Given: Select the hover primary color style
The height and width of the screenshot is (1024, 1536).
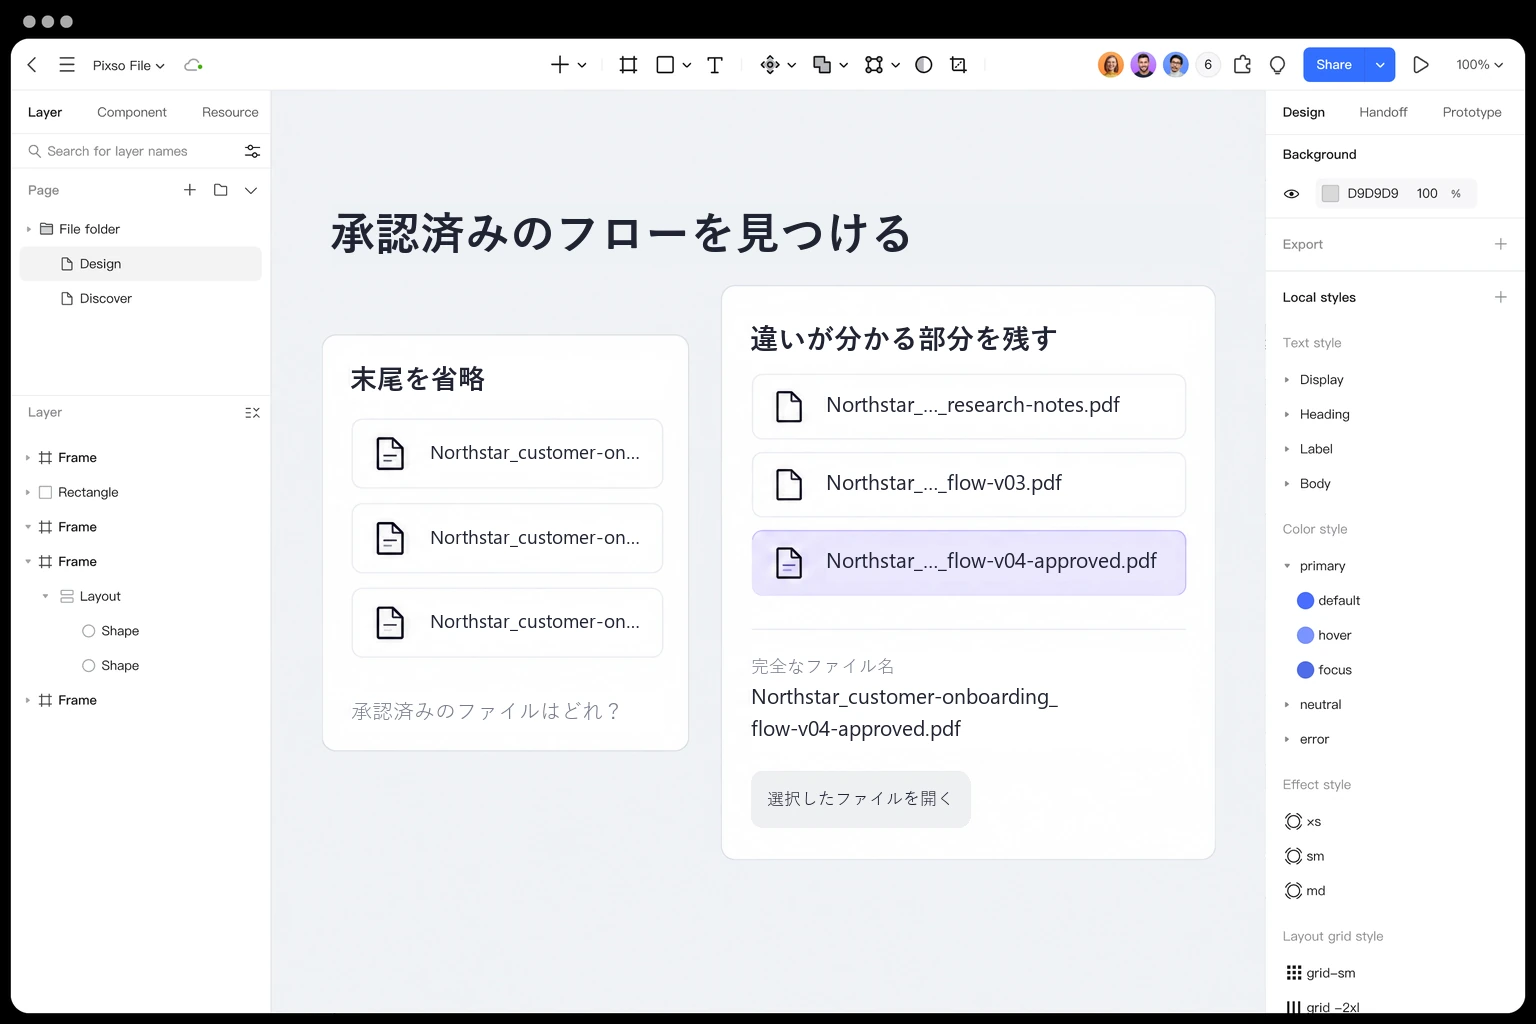Looking at the screenshot, I should pyautogui.click(x=1325, y=636).
